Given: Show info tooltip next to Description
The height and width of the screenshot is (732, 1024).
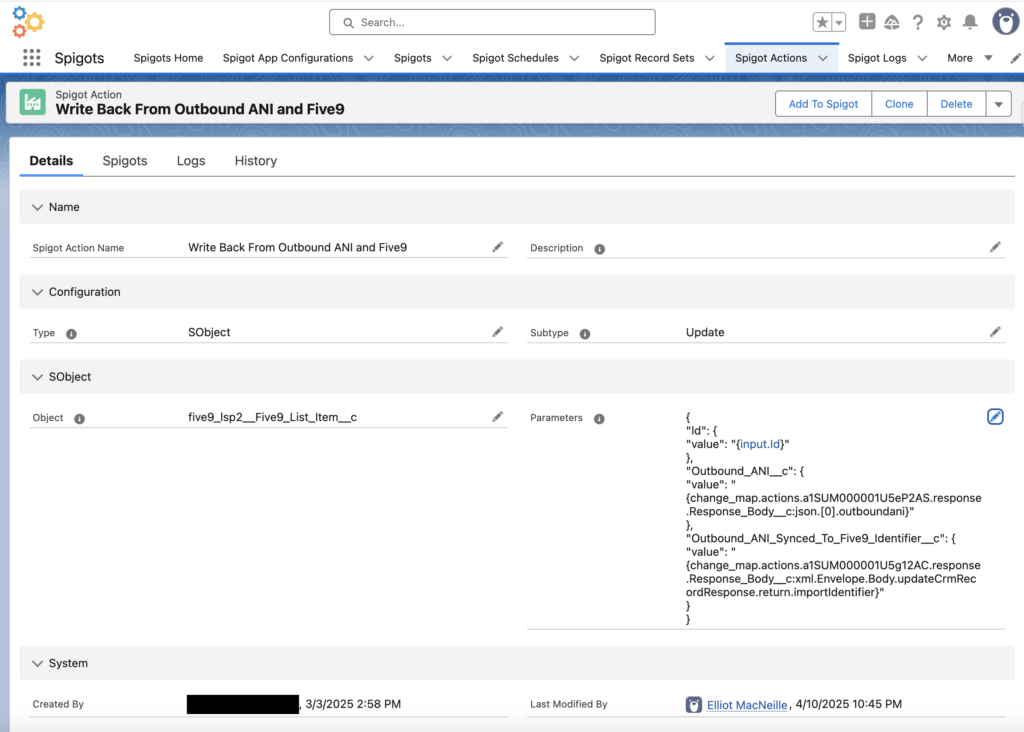Looking at the screenshot, I should 600,249.
